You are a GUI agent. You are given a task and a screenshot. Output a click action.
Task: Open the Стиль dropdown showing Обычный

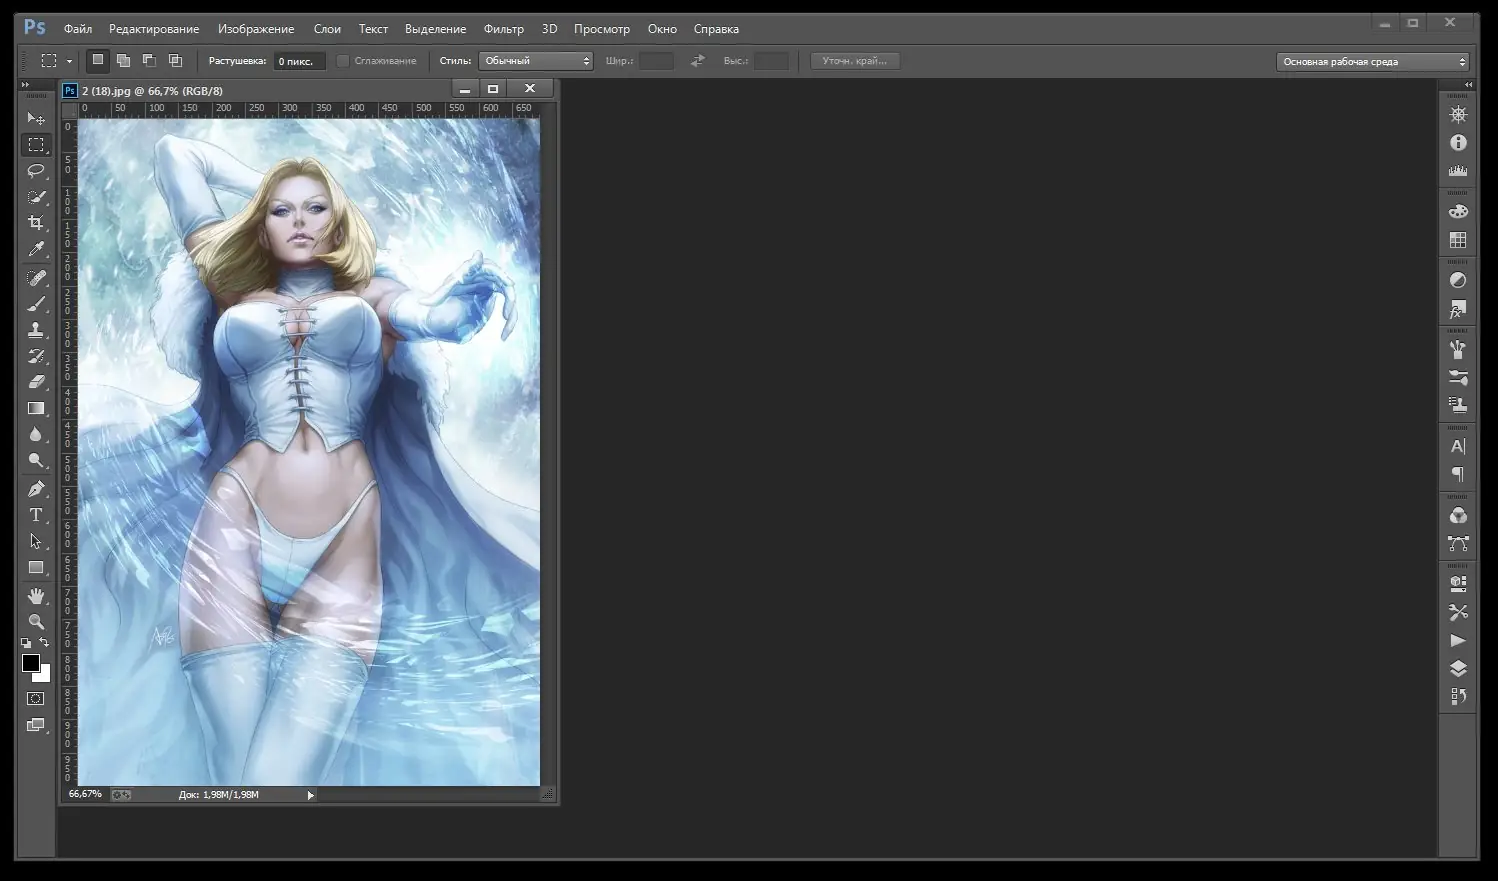[x=536, y=60]
